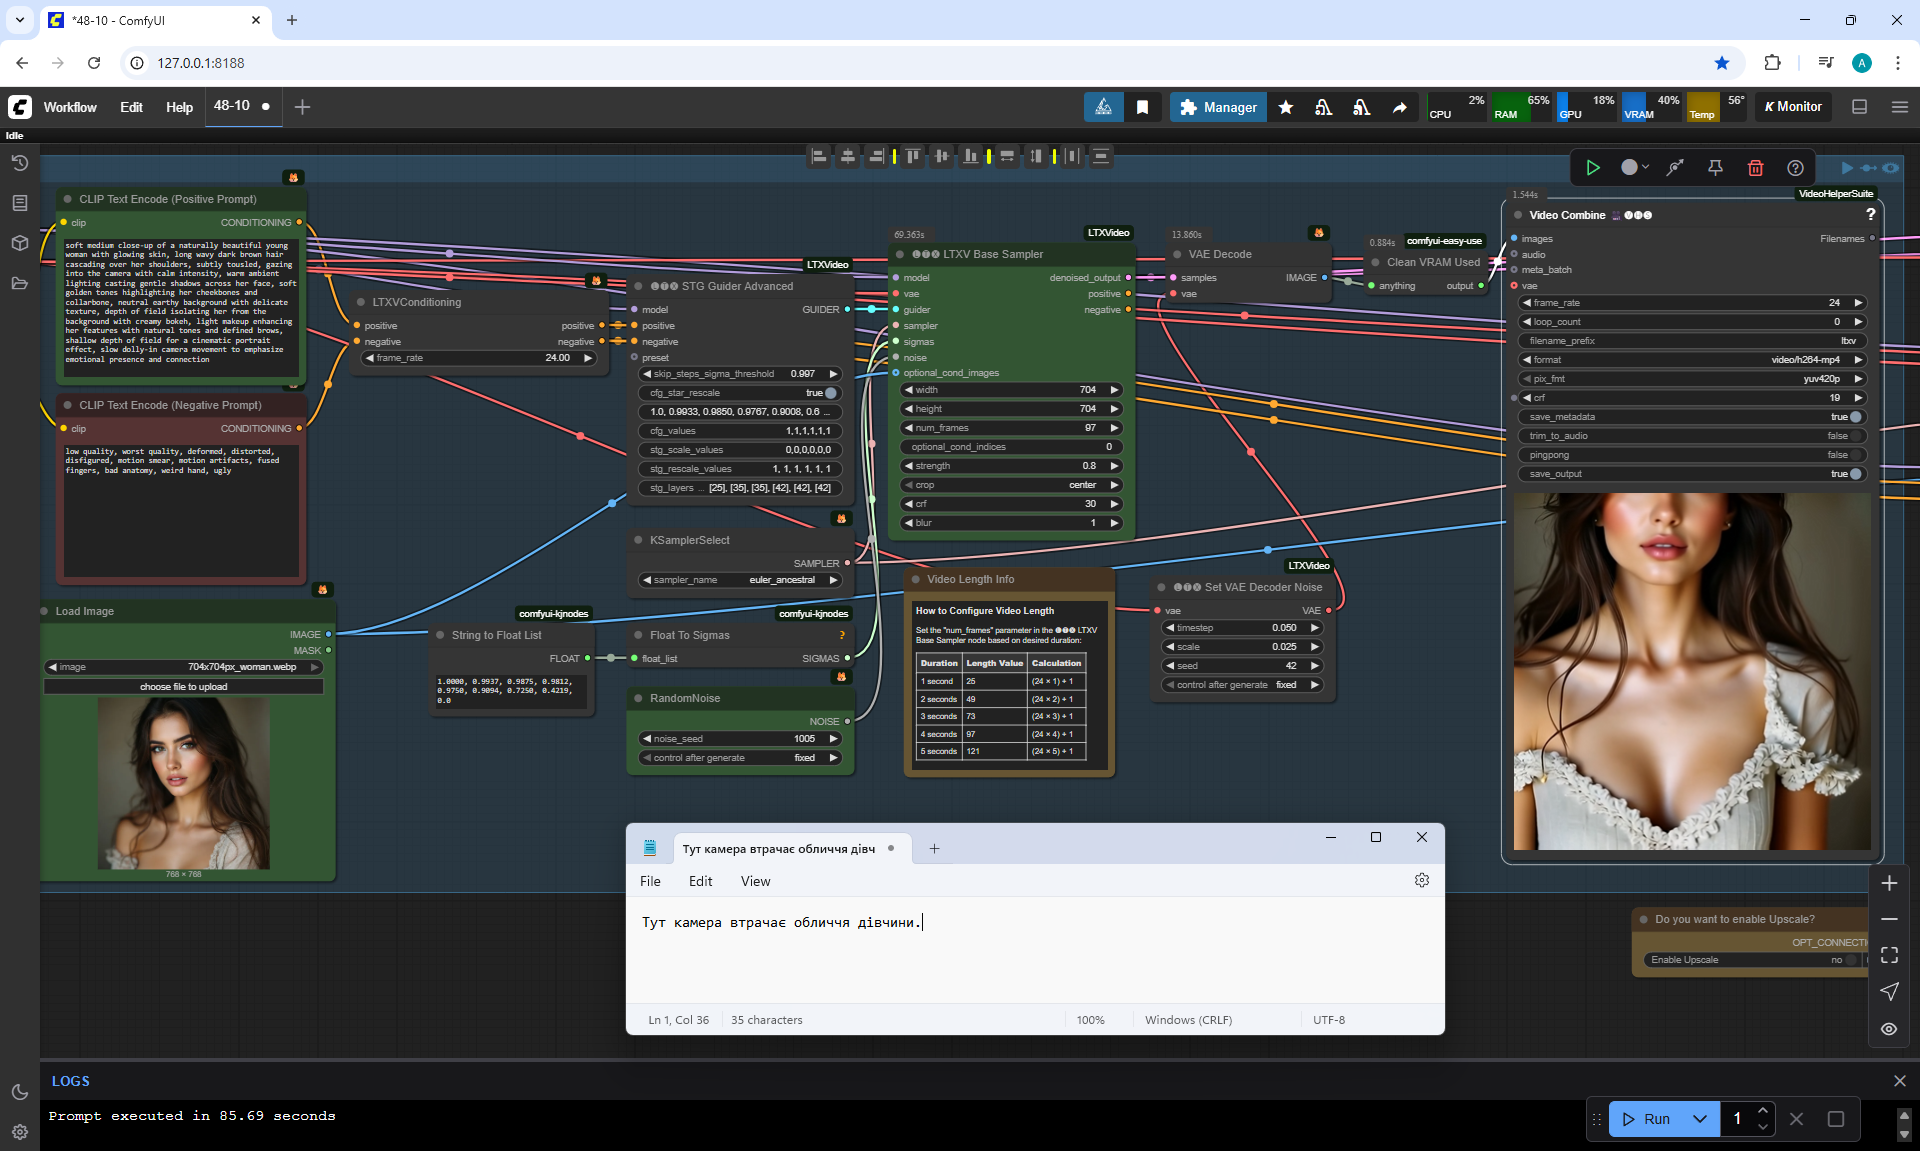Open the model library cube icon
1920x1151 pixels.
pos(19,243)
